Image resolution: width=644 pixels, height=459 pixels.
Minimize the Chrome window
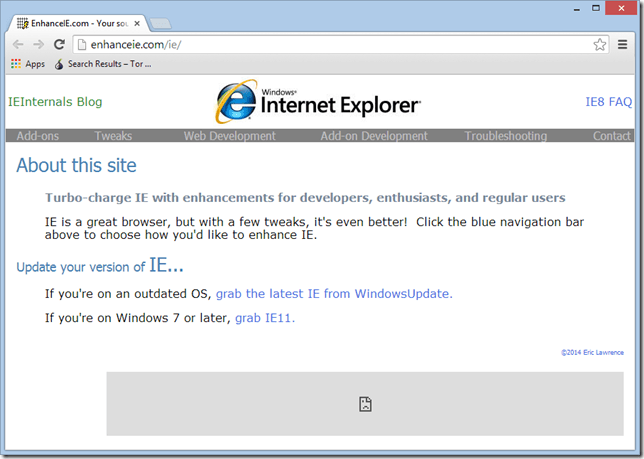click(577, 8)
